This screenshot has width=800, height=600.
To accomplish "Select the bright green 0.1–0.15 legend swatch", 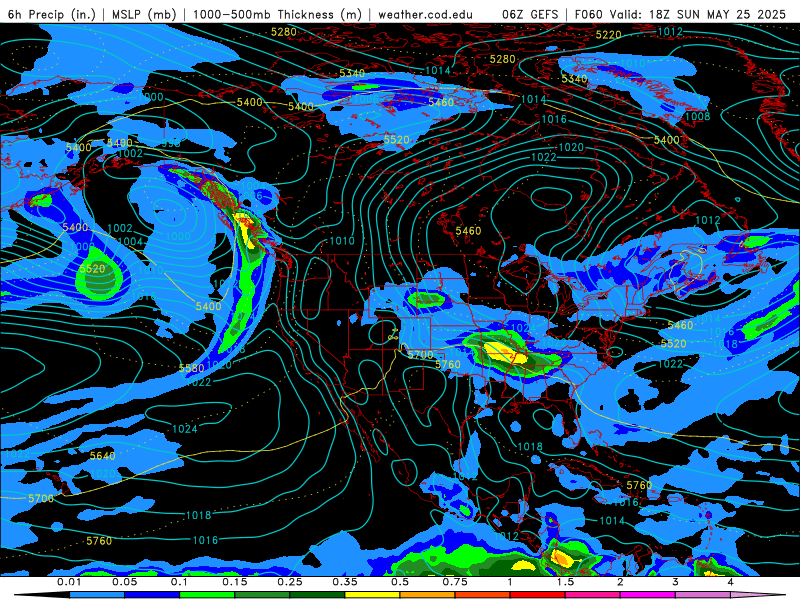I will 207,595.
